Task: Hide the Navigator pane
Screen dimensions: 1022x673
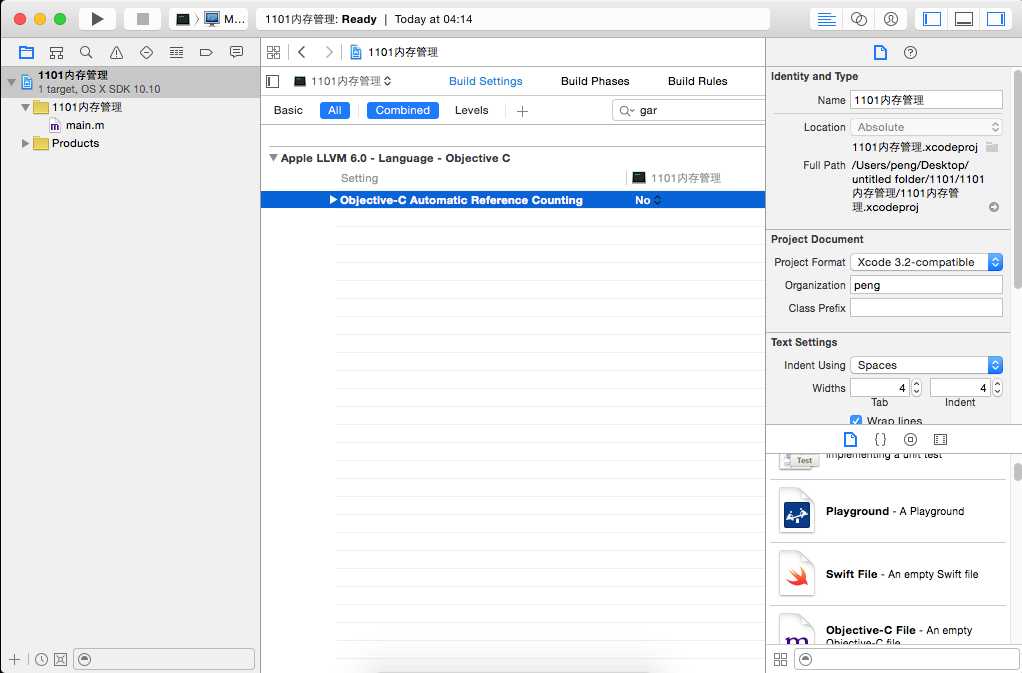Action: pyautogui.click(x=932, y=19)
